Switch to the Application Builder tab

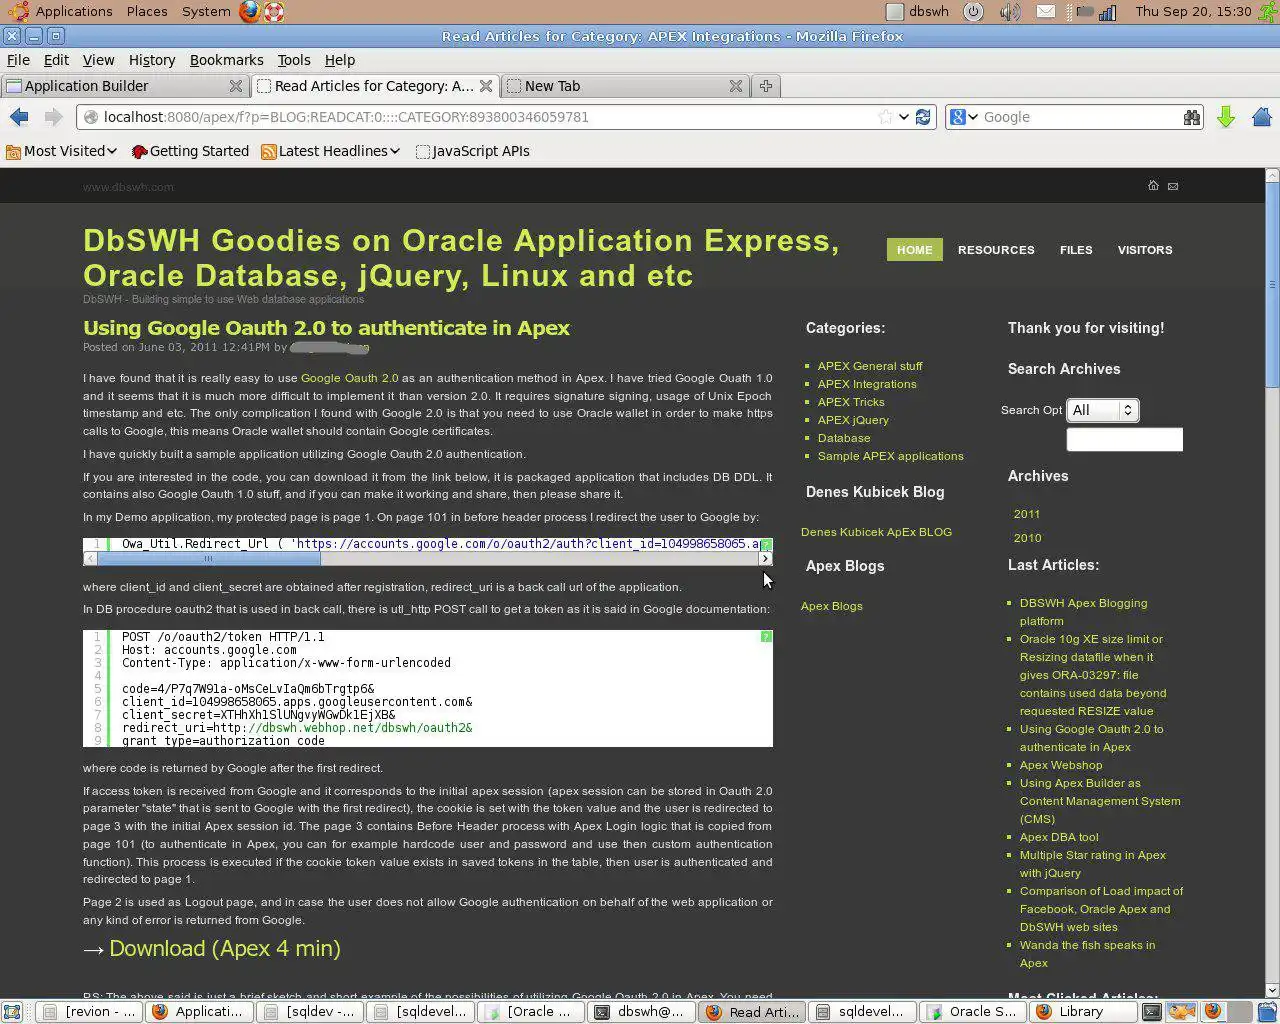124,86
